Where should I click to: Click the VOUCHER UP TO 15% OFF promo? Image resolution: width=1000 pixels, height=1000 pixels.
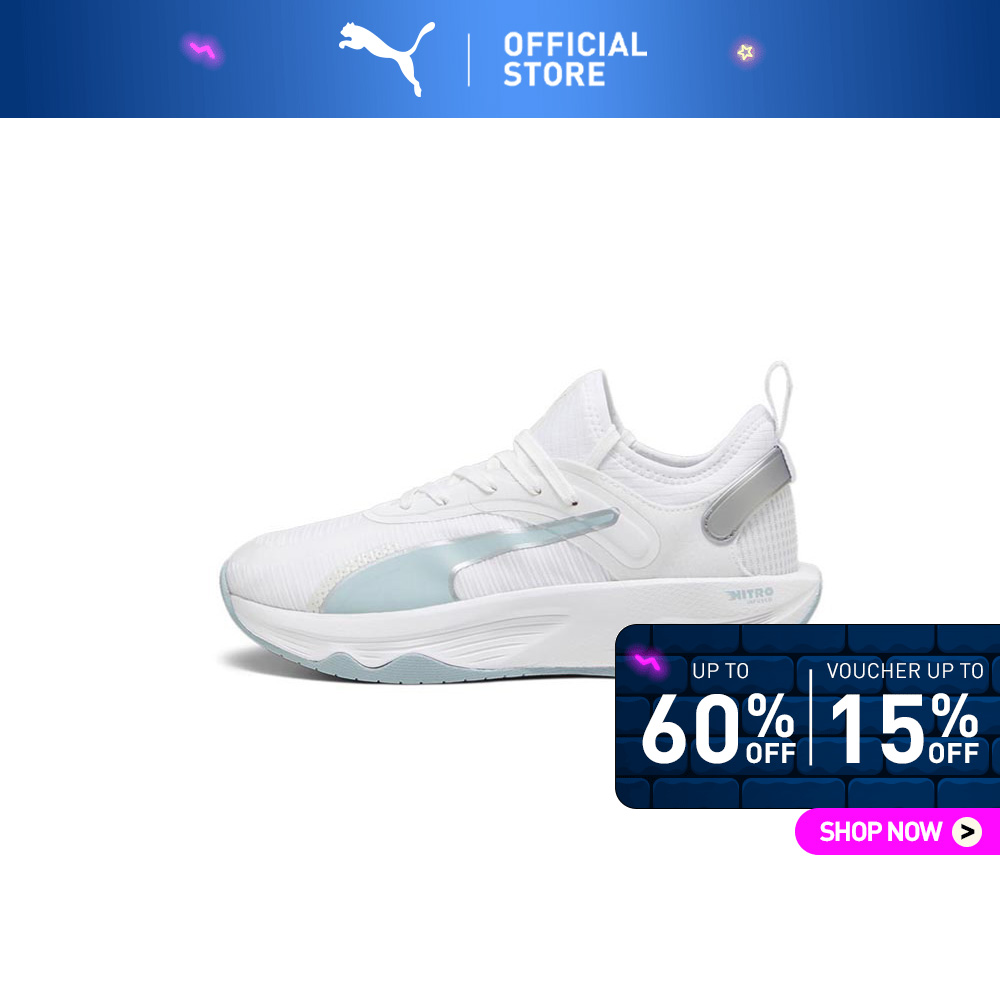coord(904,713)
